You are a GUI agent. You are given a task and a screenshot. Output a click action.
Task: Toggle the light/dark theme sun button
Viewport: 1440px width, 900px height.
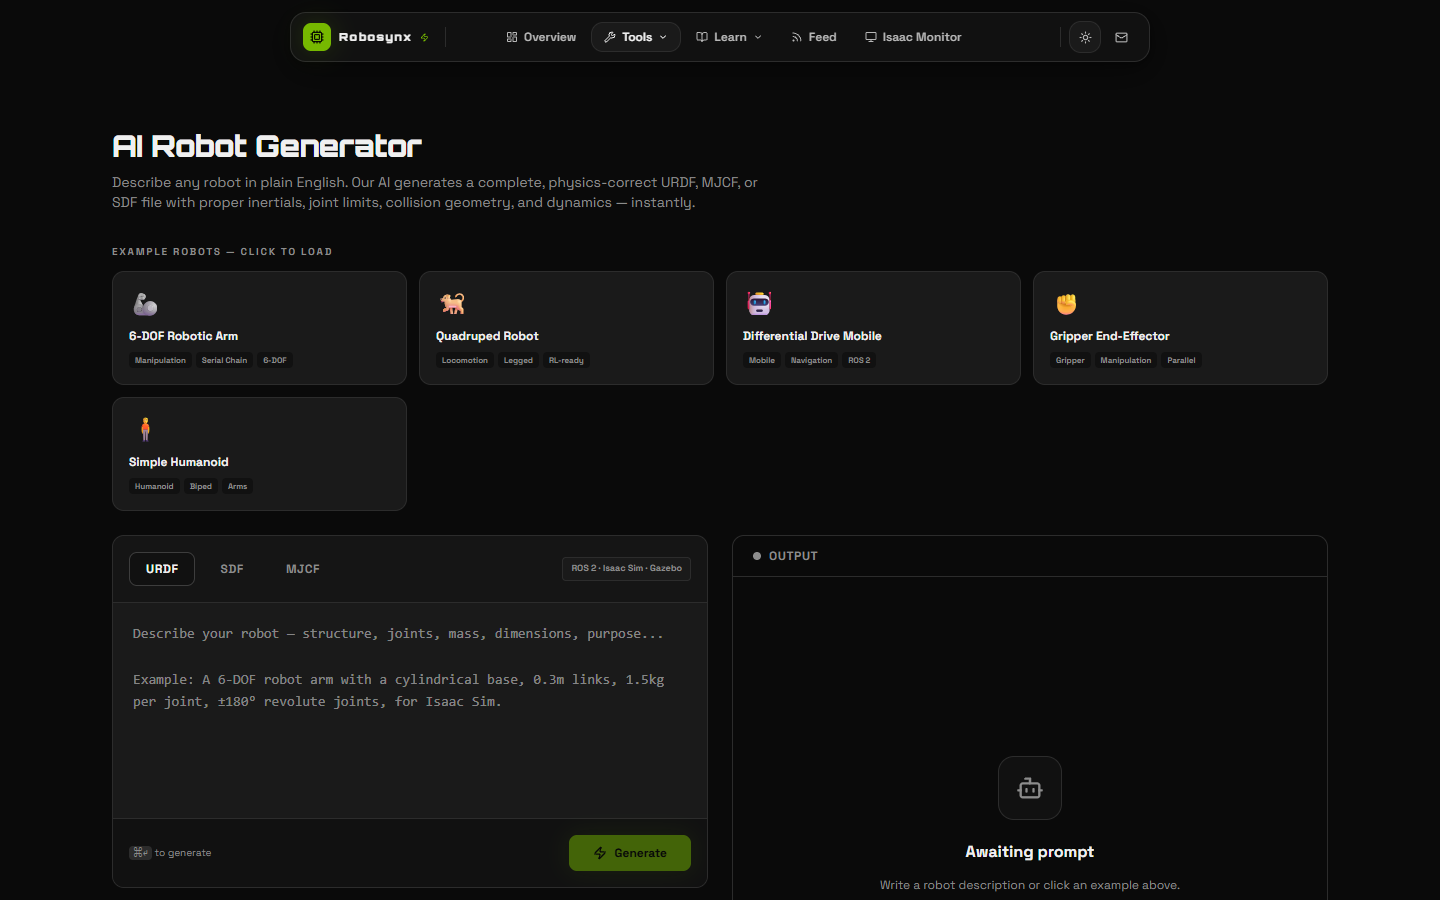coord(1085,37)
